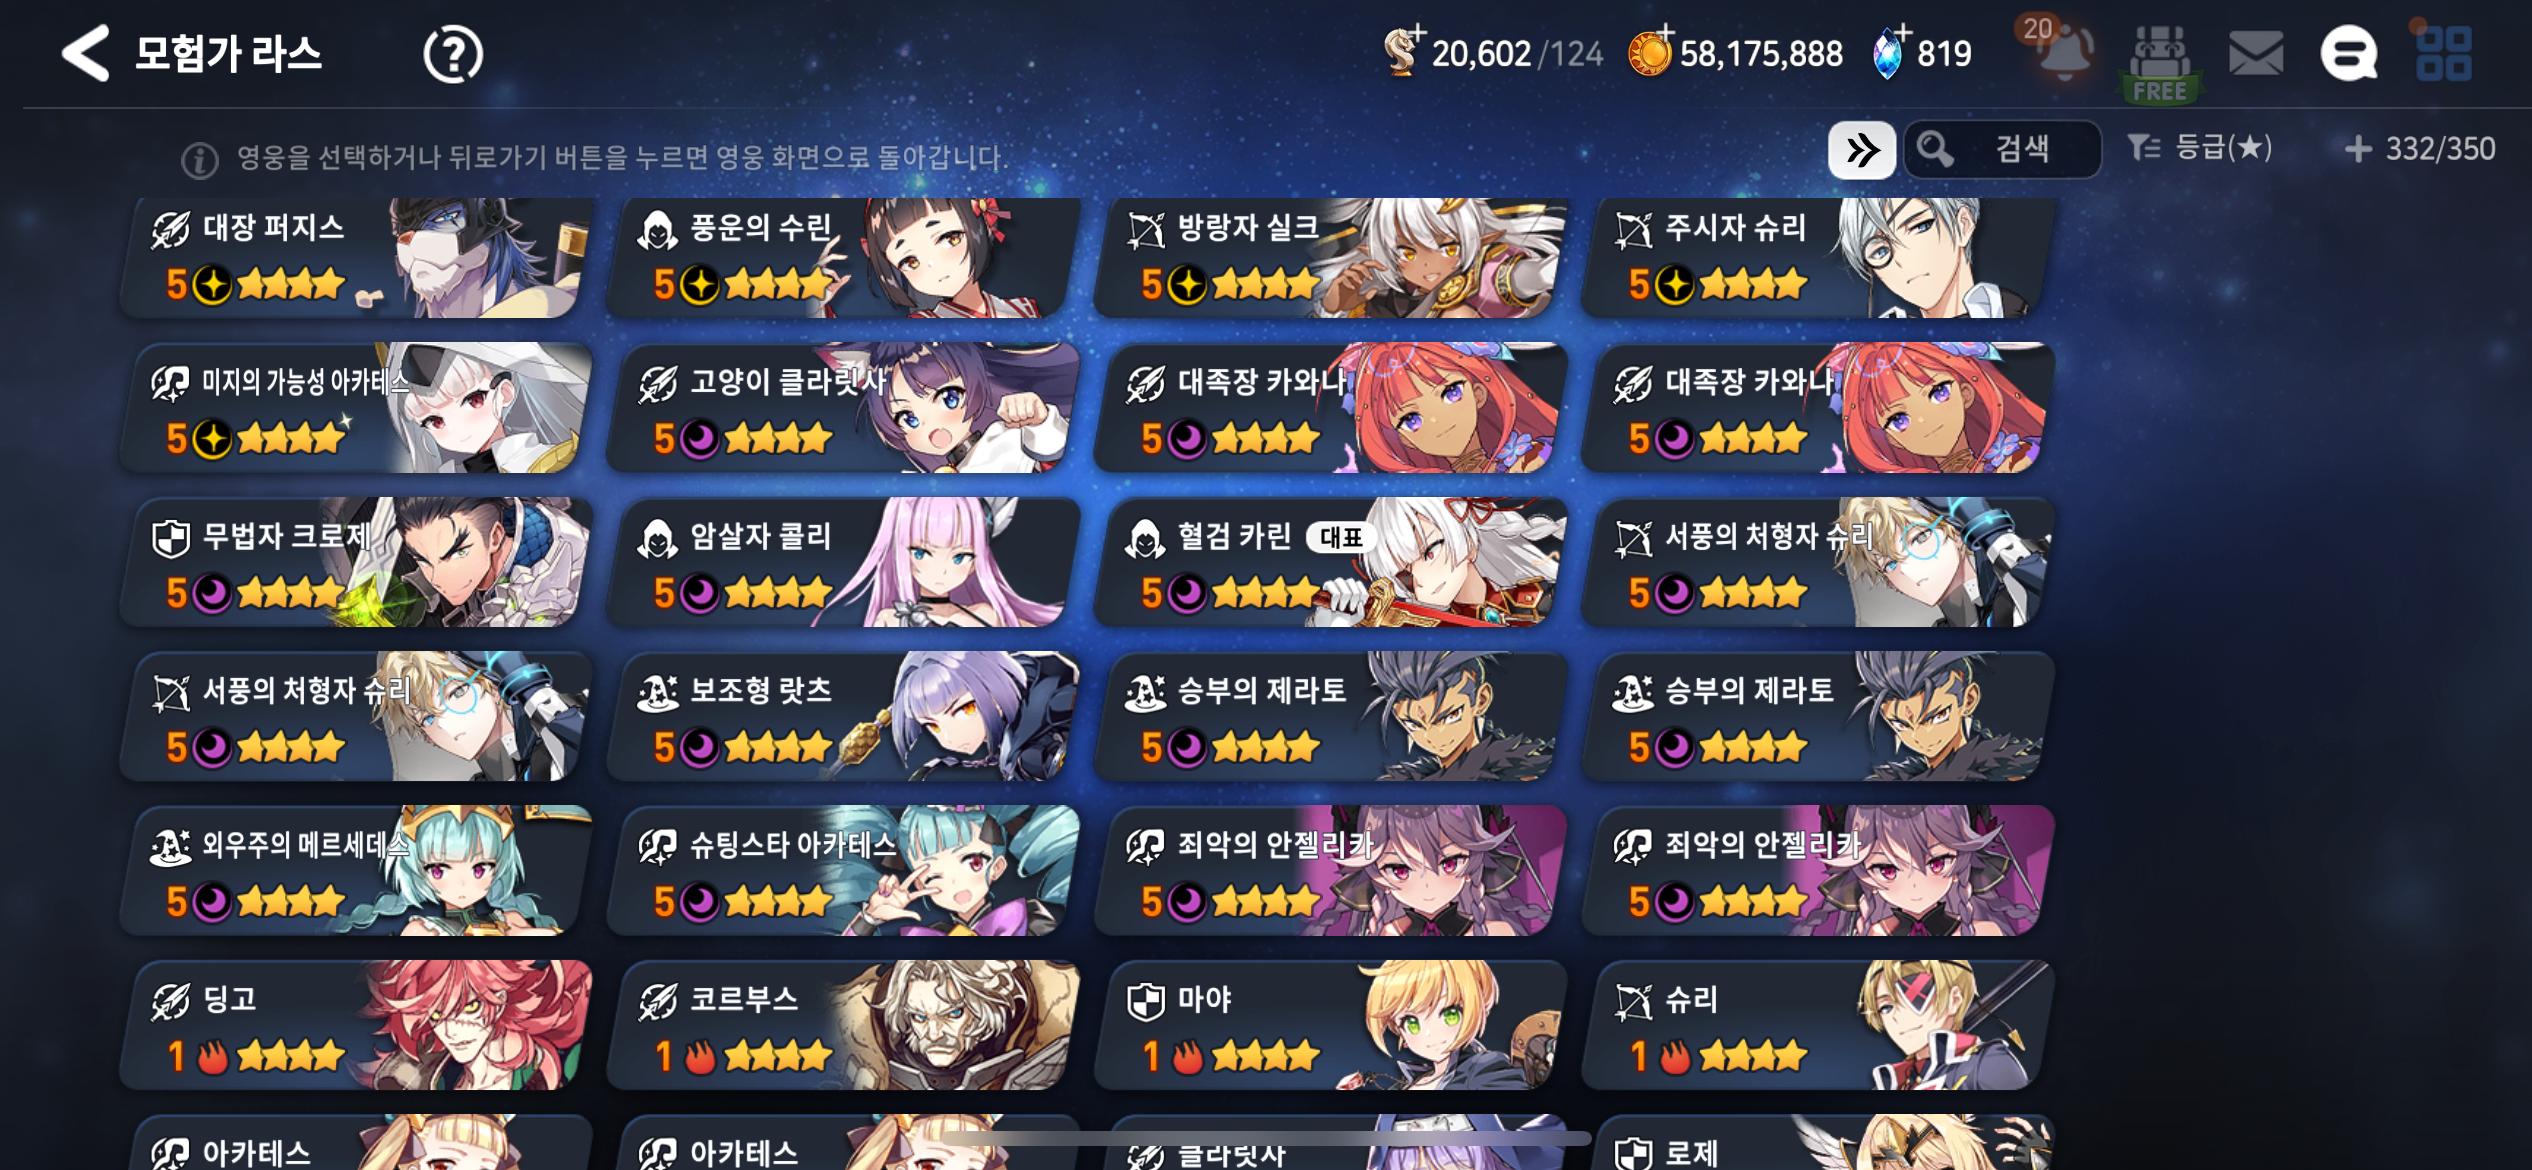2532x1170 pixels.
Task: Select the 1-level hero 마야
Action: pos(1329,1025)
